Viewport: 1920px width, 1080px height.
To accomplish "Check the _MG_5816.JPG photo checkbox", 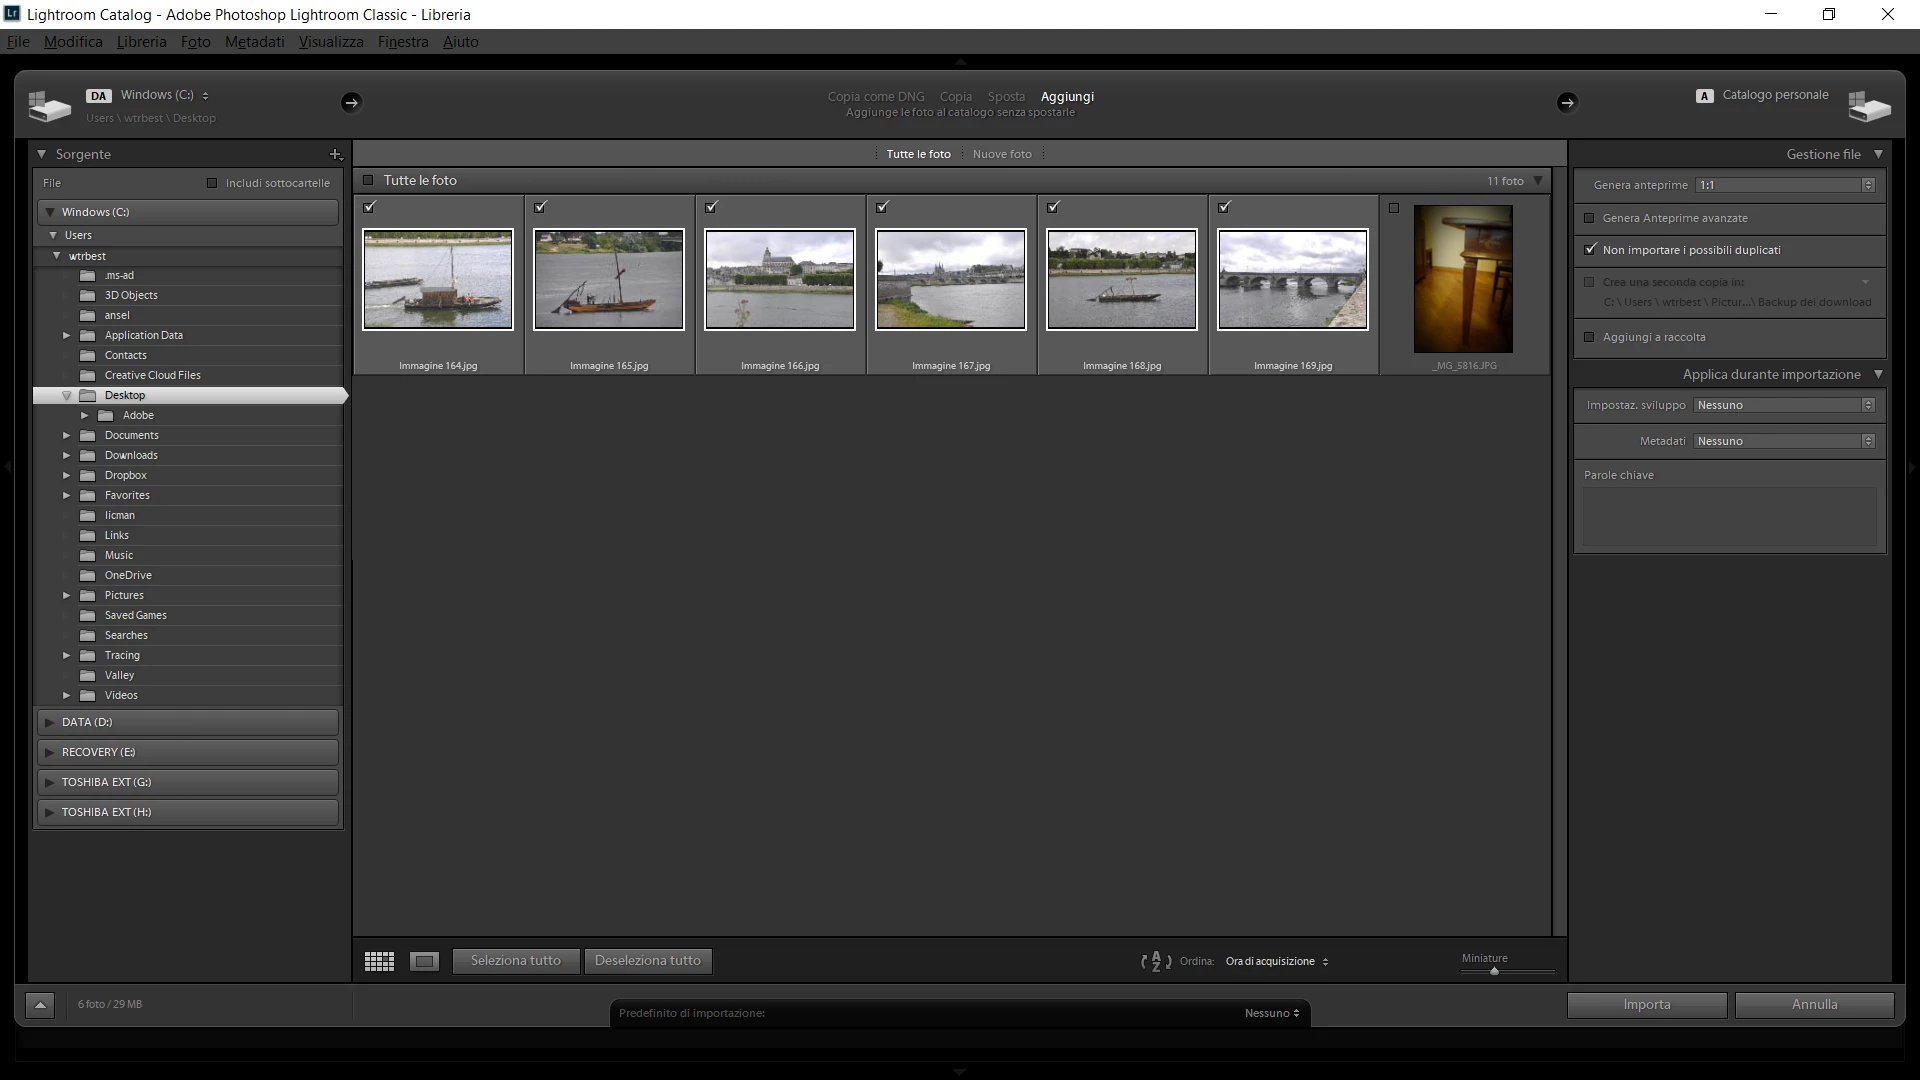I will point(1394,208).
